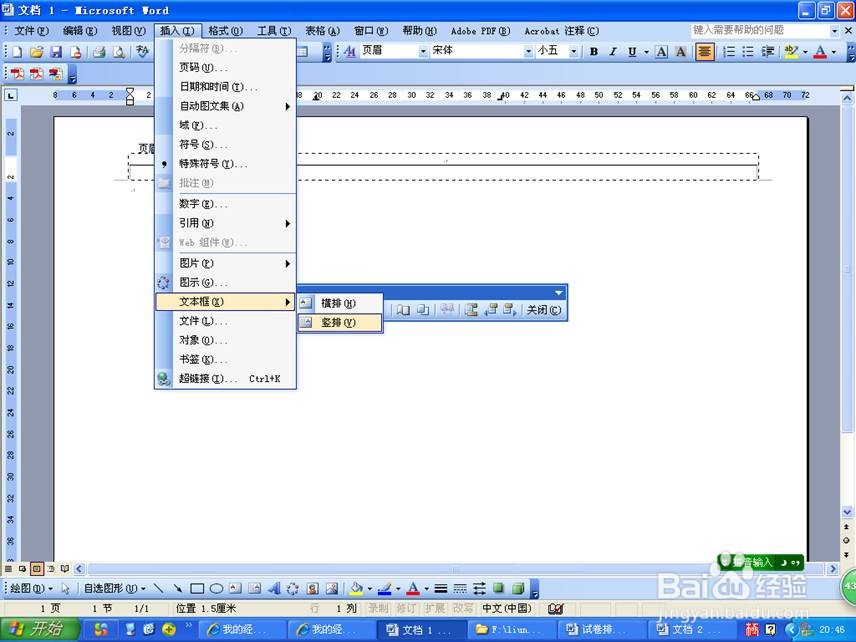
Task: Choose horizontal text box 横排
Action: [340, 303]
